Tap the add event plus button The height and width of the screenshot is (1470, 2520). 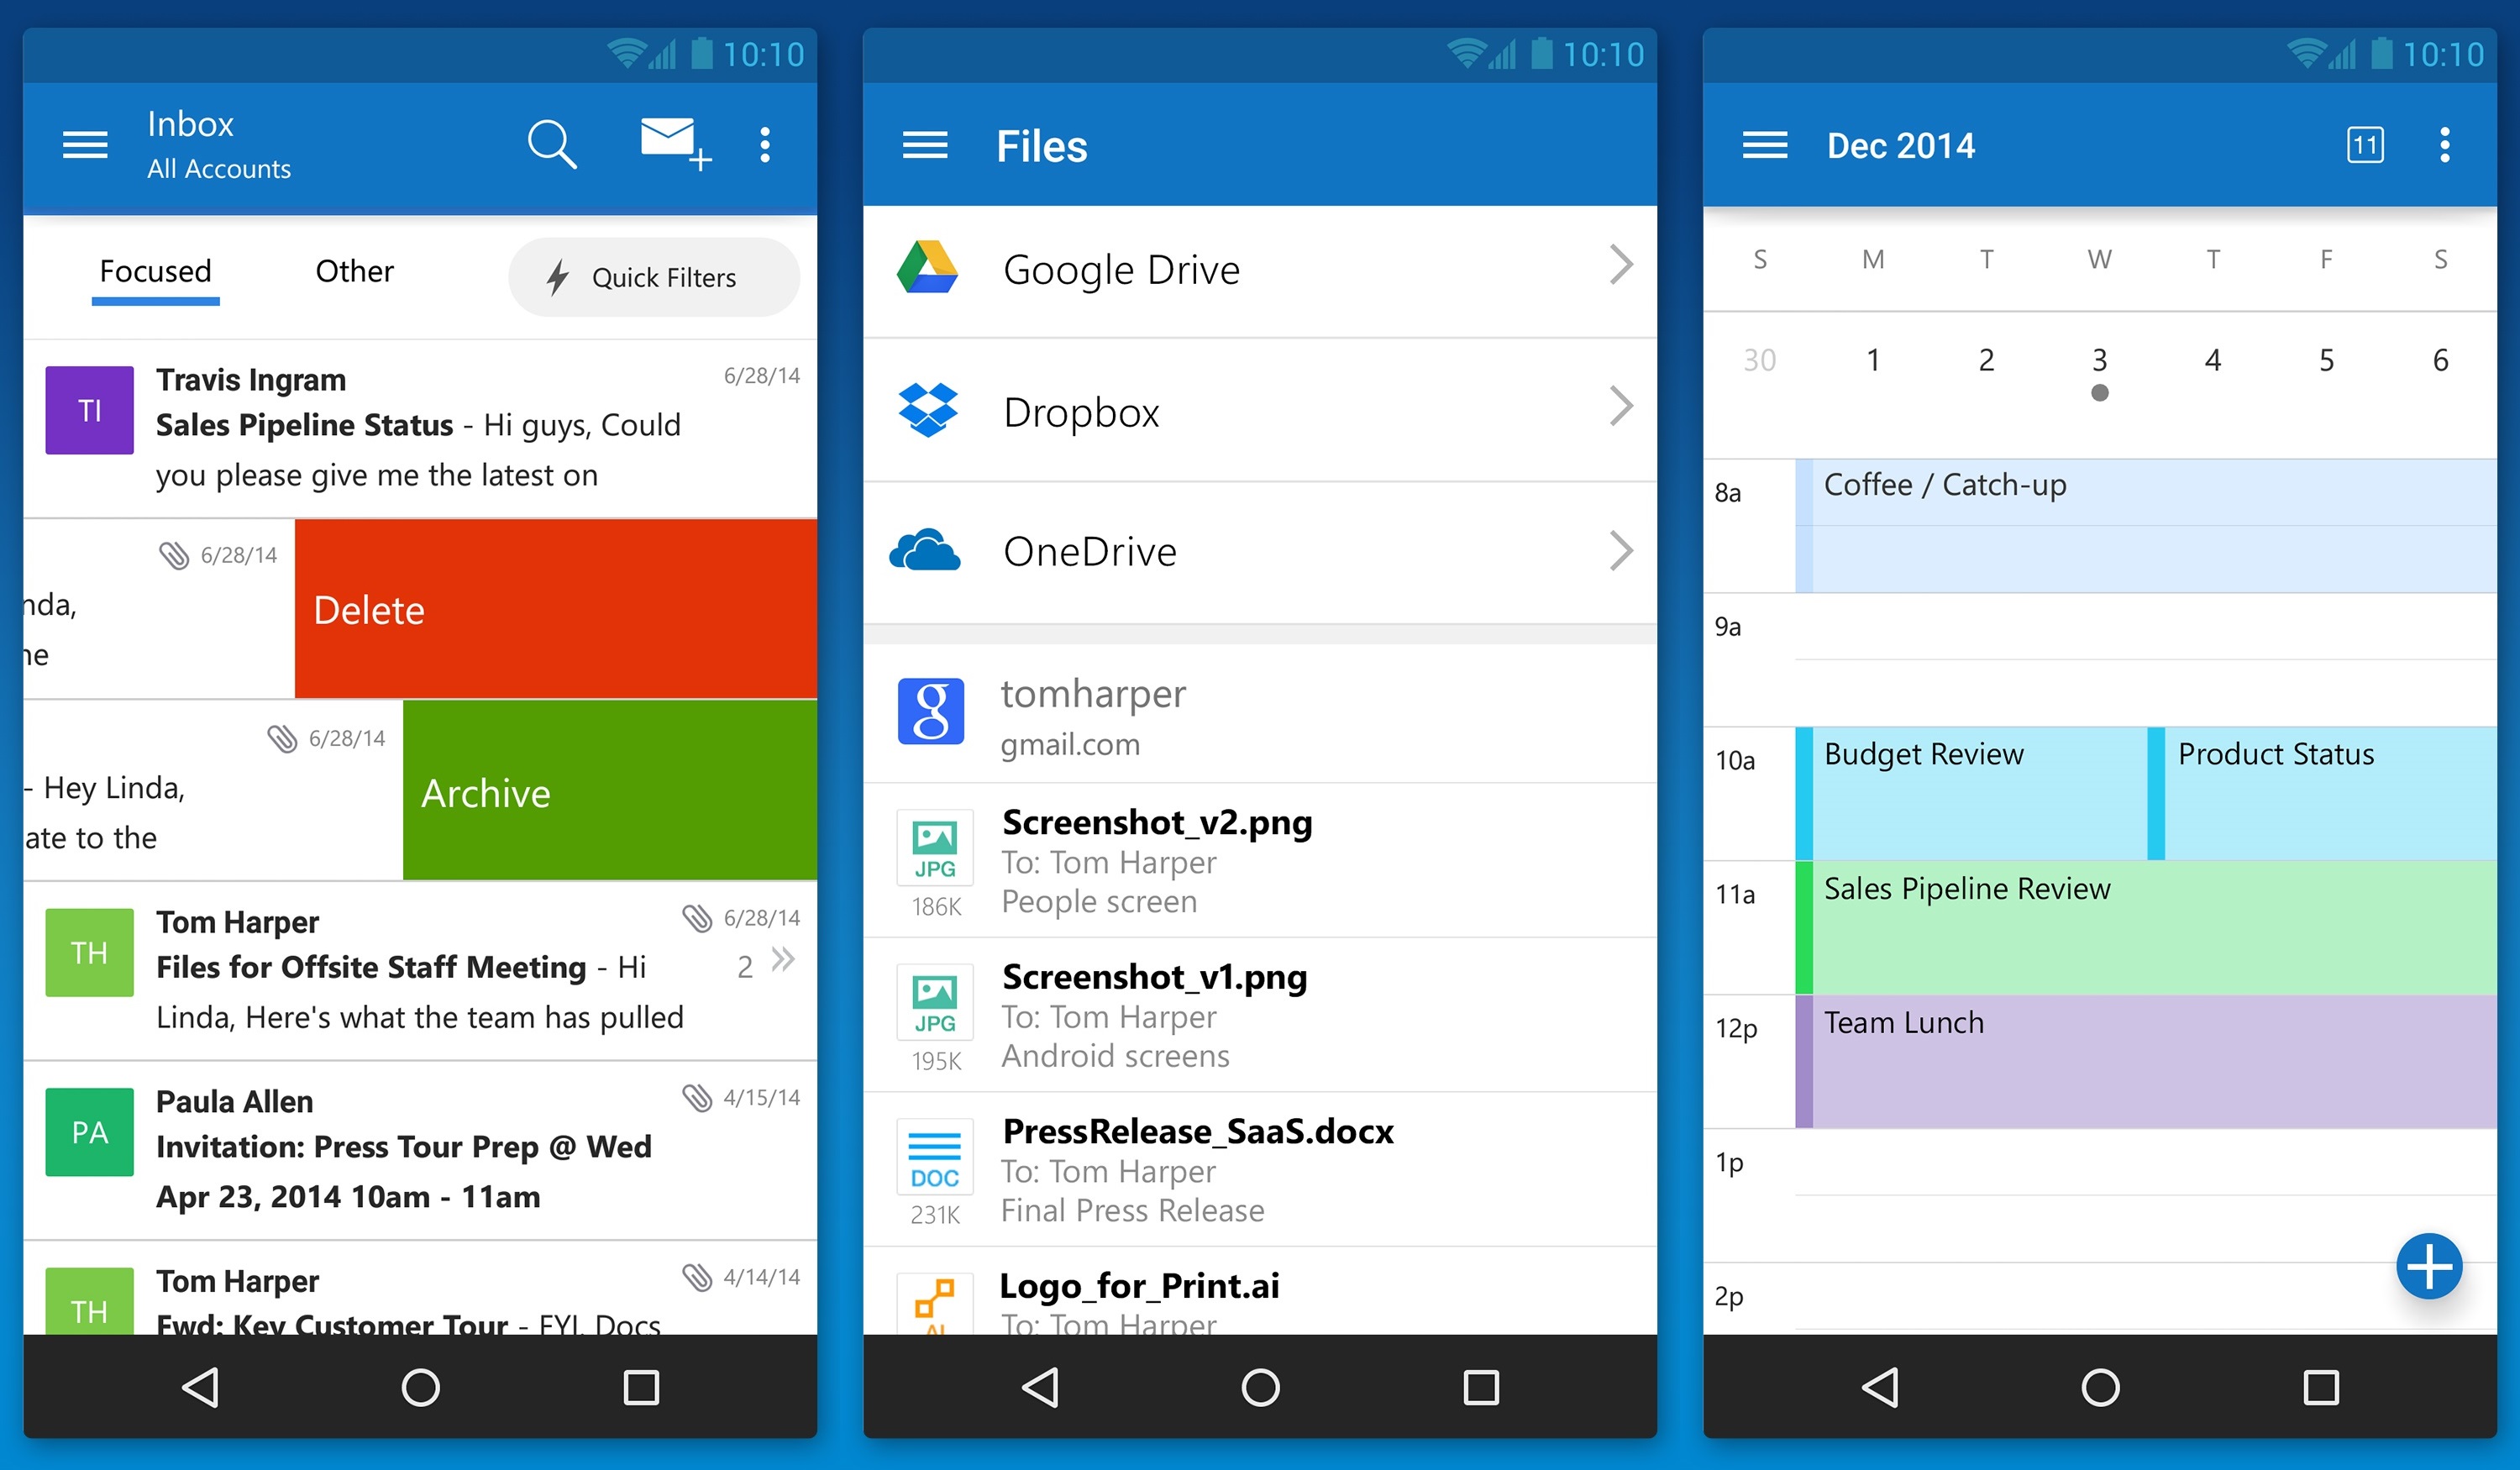(x=2433, y=1274)
